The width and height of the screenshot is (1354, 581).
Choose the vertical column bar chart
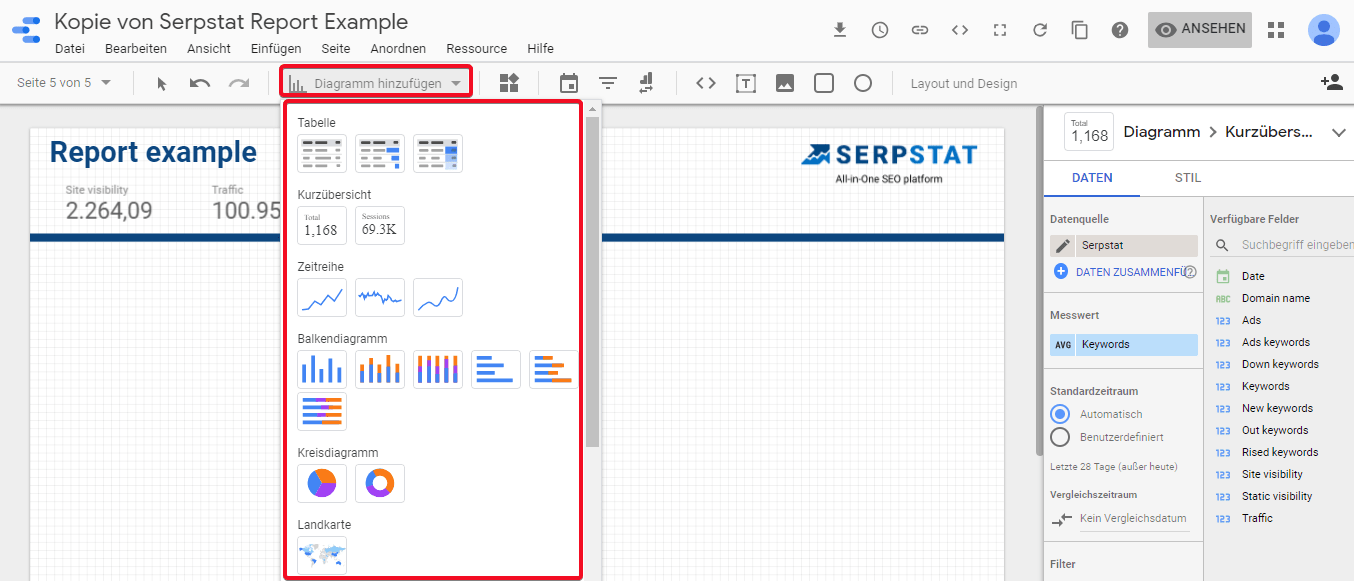322,370
